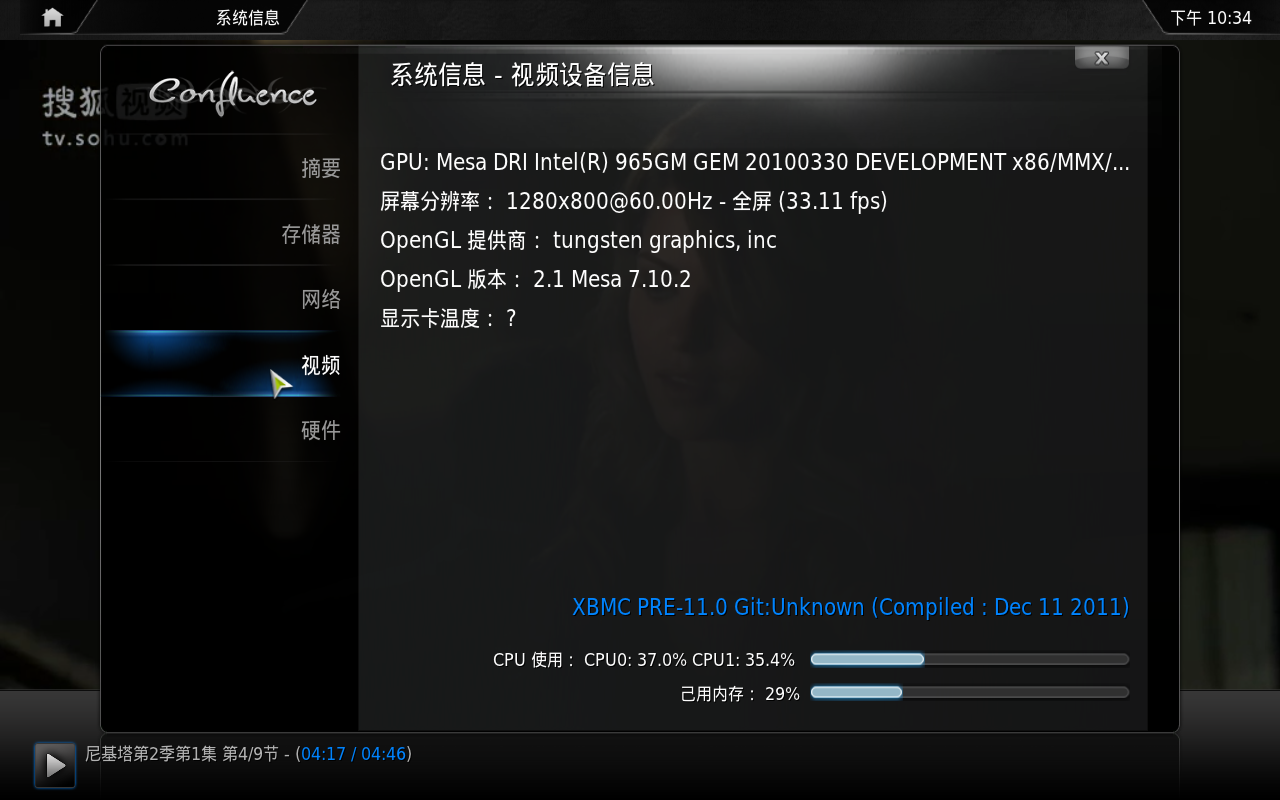Click the playback time 04:17 / 04:46
The image size is (1280, 800).
tap(354, 753)
